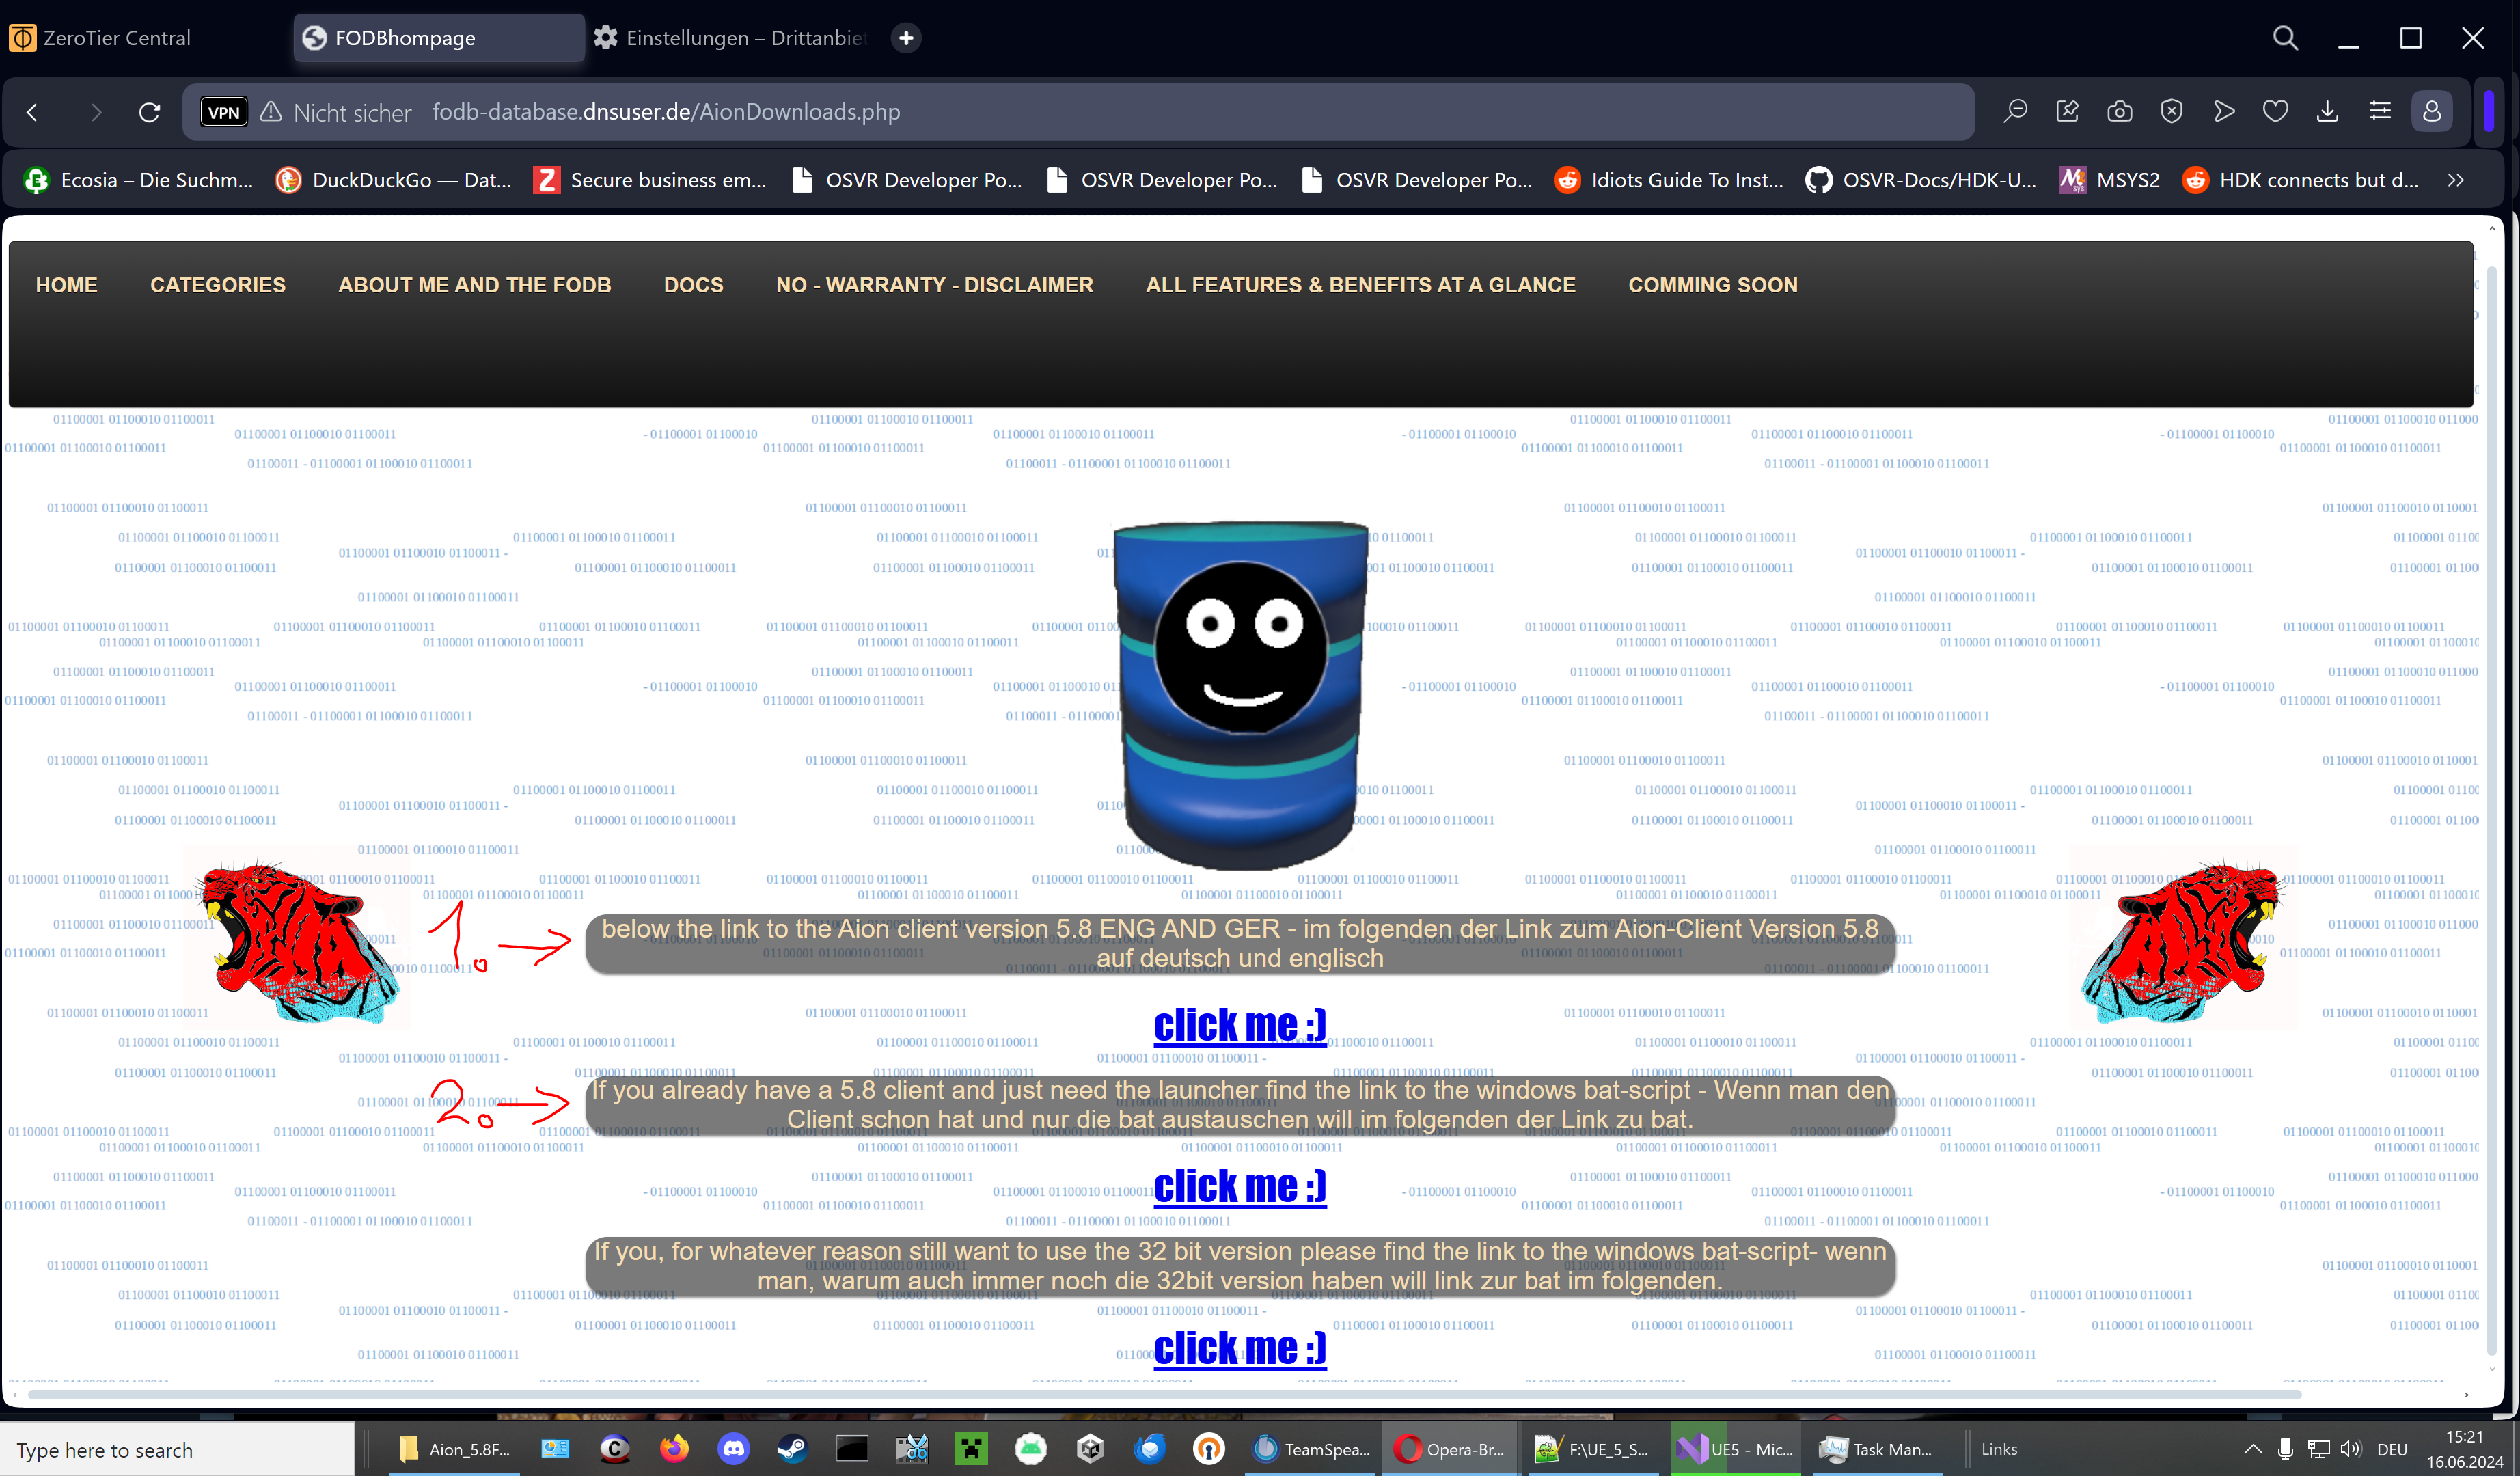Image resolution: width=2520 pixels, height=1476 pixels.
Task: Toggle the VPN badge in address bar
Action: pos(223,112)
